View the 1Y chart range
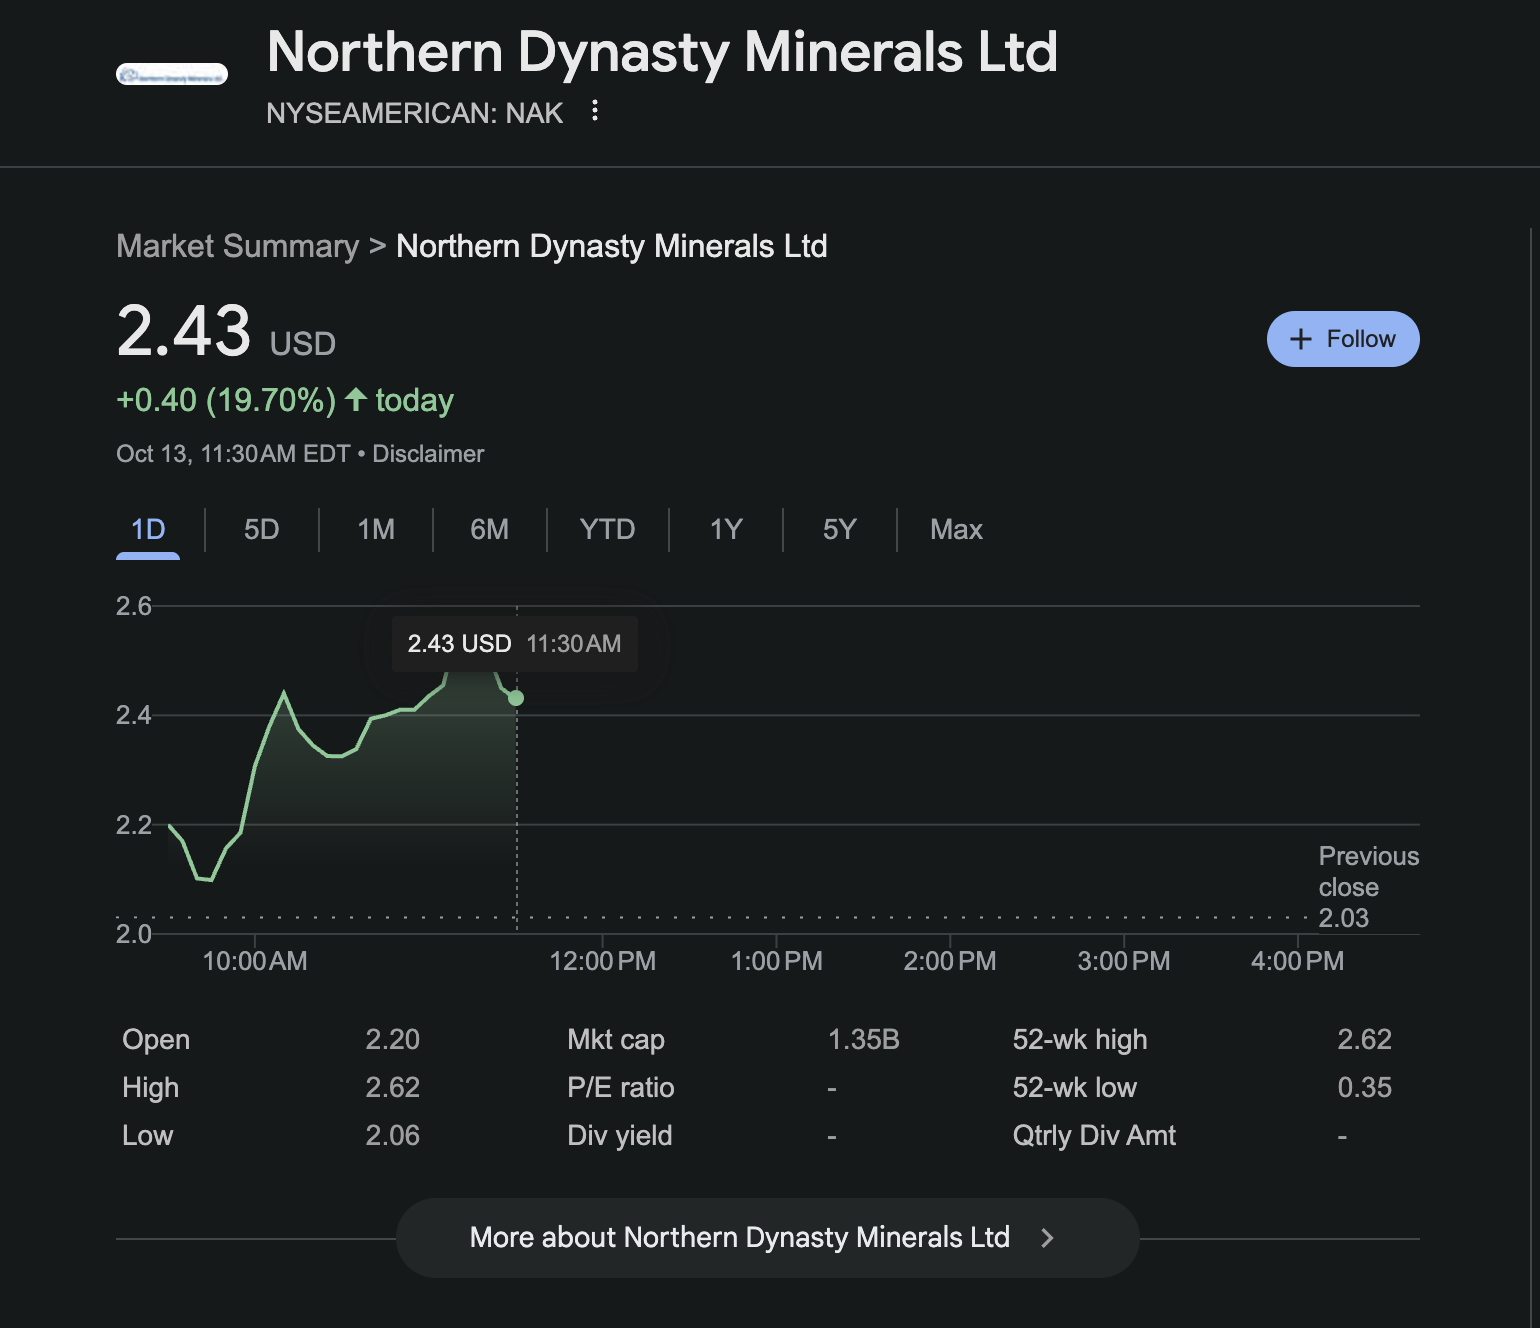 click(726, 529)
